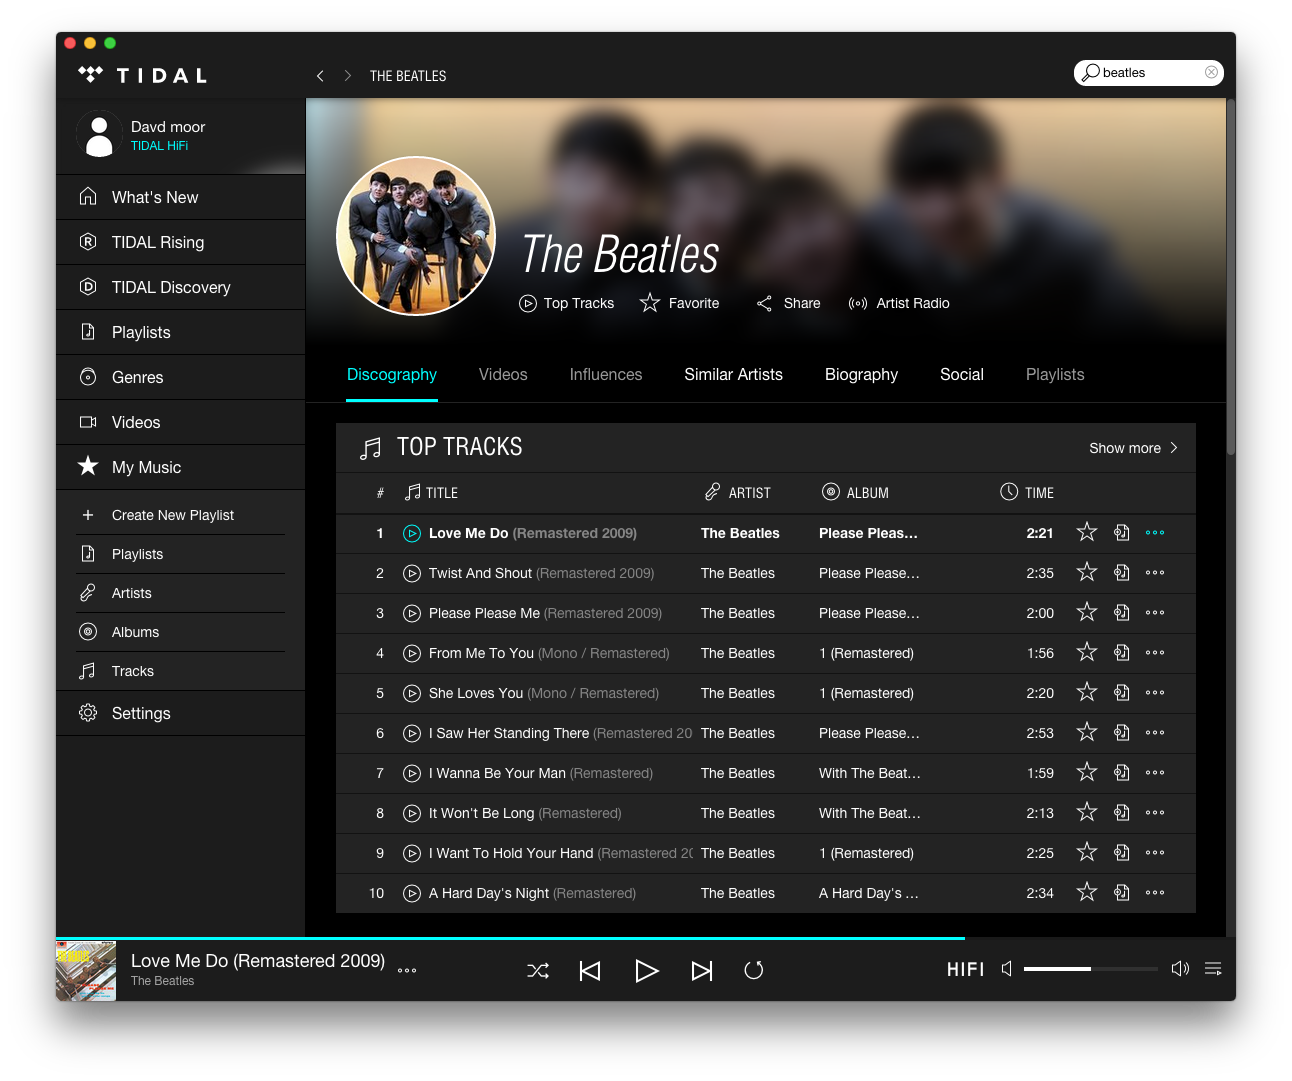Click the volume slider

1090,969
